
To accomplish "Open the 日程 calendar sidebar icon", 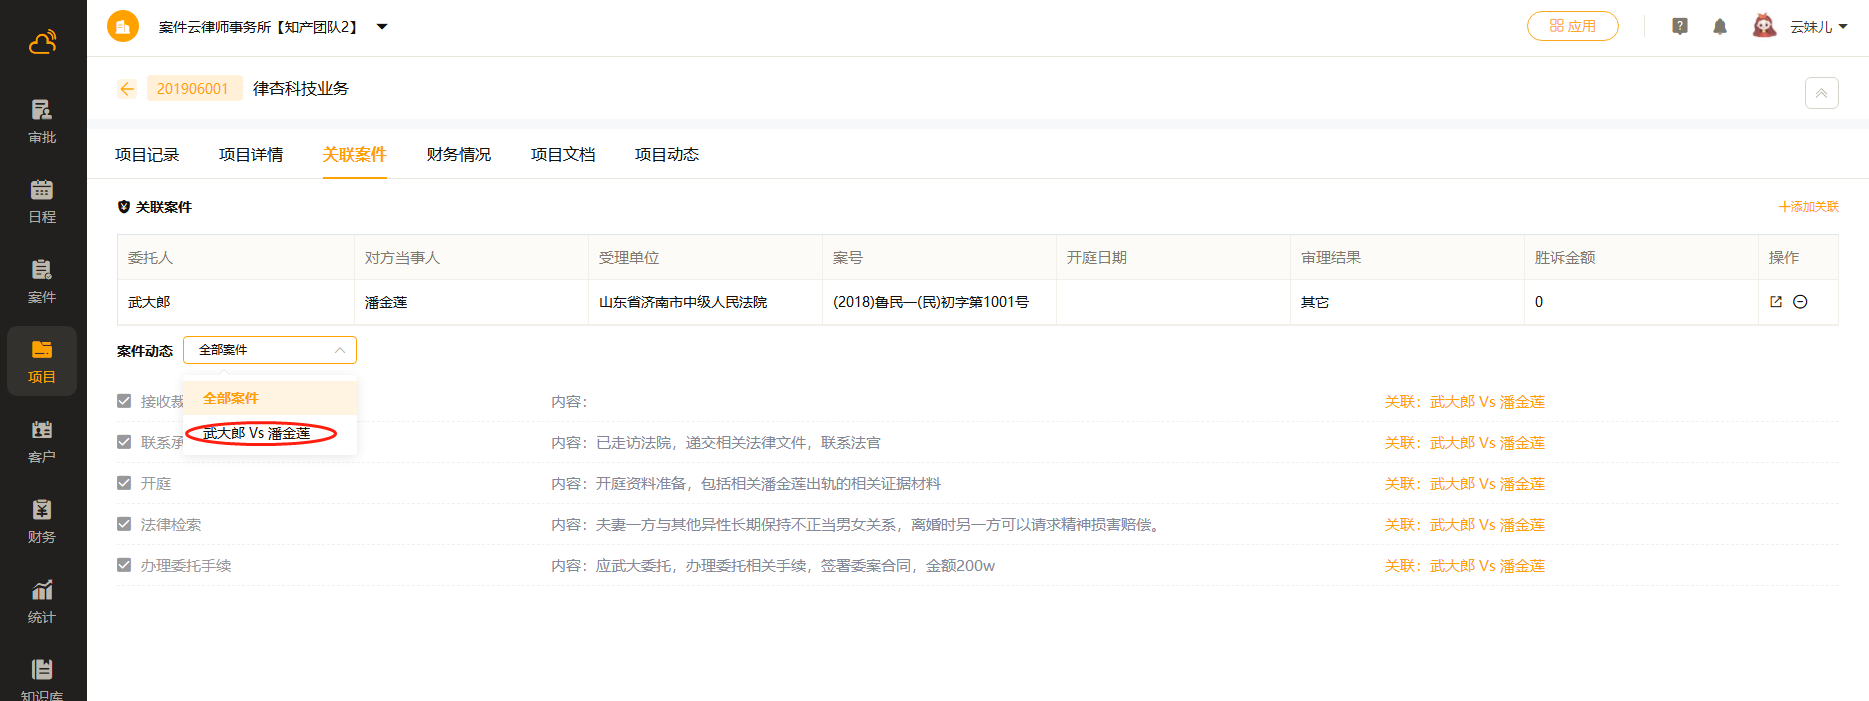I will click(42, 200).
